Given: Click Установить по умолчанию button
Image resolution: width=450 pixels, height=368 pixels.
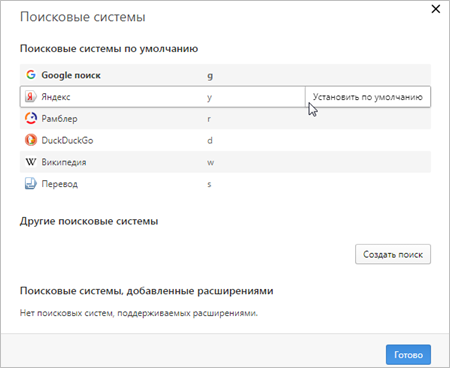Looking at the screenshot, I should tap(368, 97).
